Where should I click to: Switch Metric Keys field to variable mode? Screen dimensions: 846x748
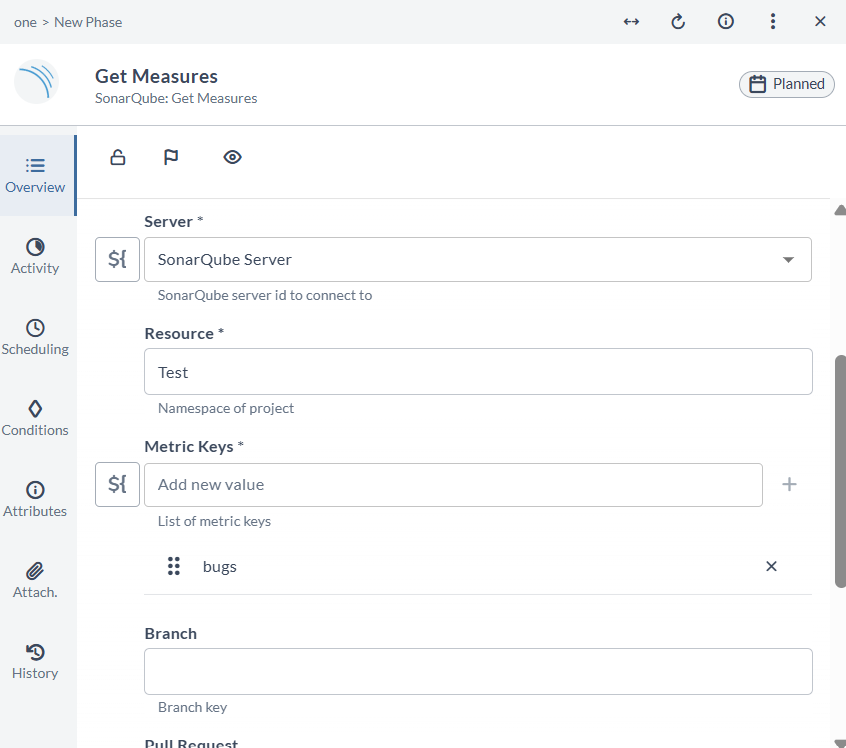tap(117, 485)
